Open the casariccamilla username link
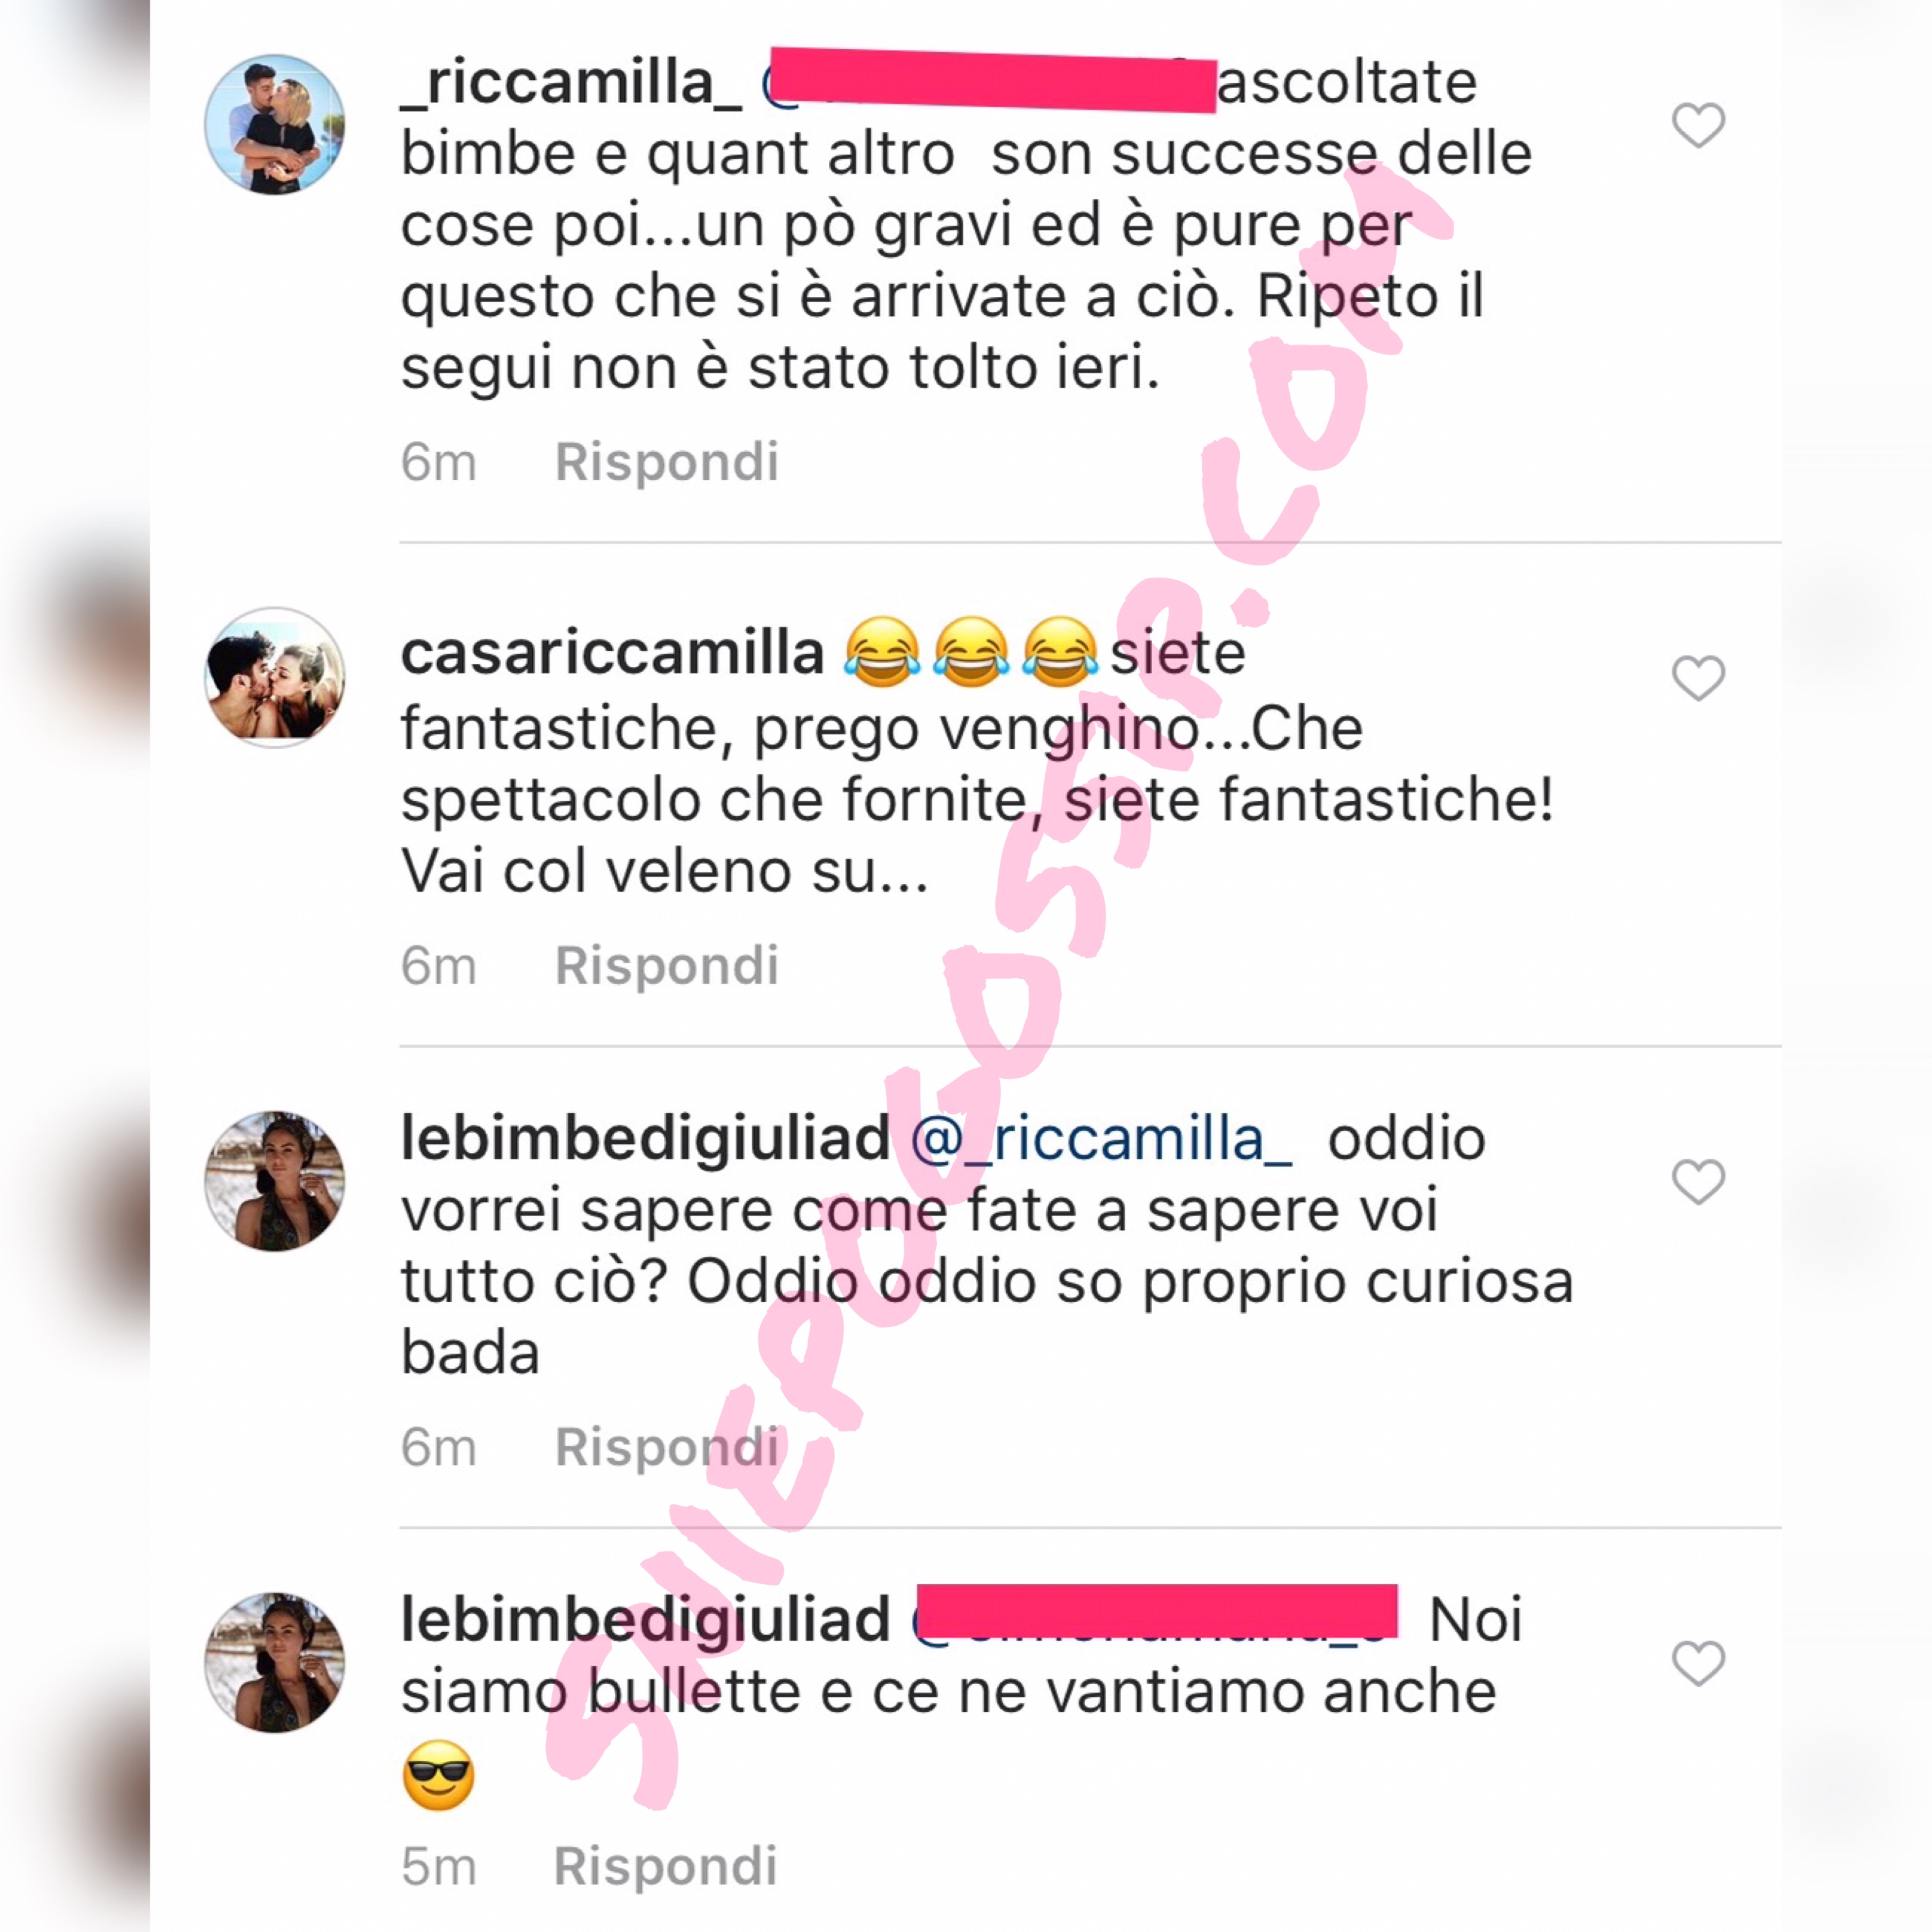 (x=612, y=653)
